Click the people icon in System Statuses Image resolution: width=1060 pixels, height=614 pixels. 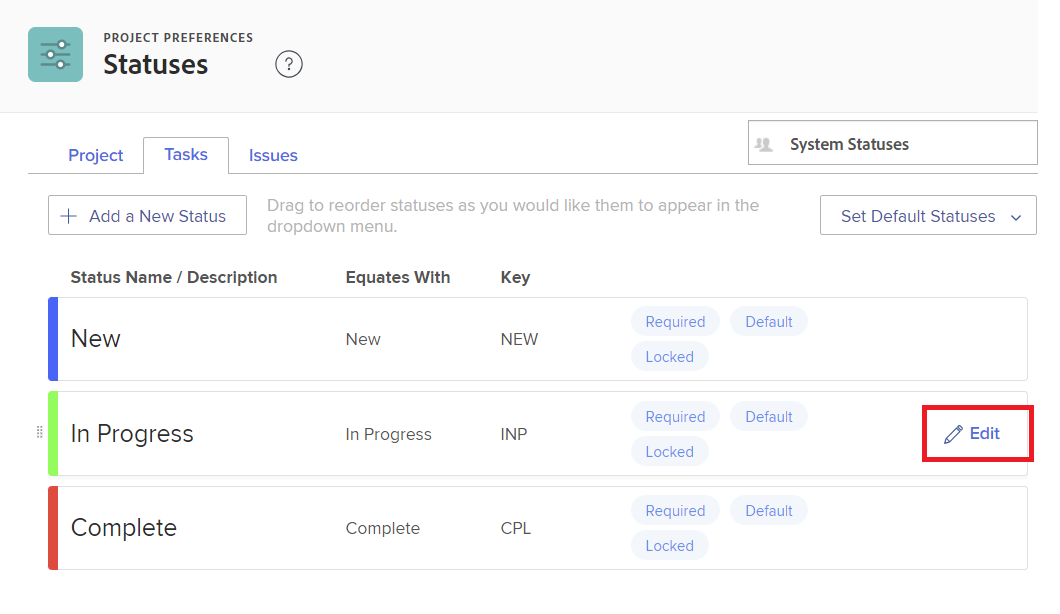tap(765, 144)
